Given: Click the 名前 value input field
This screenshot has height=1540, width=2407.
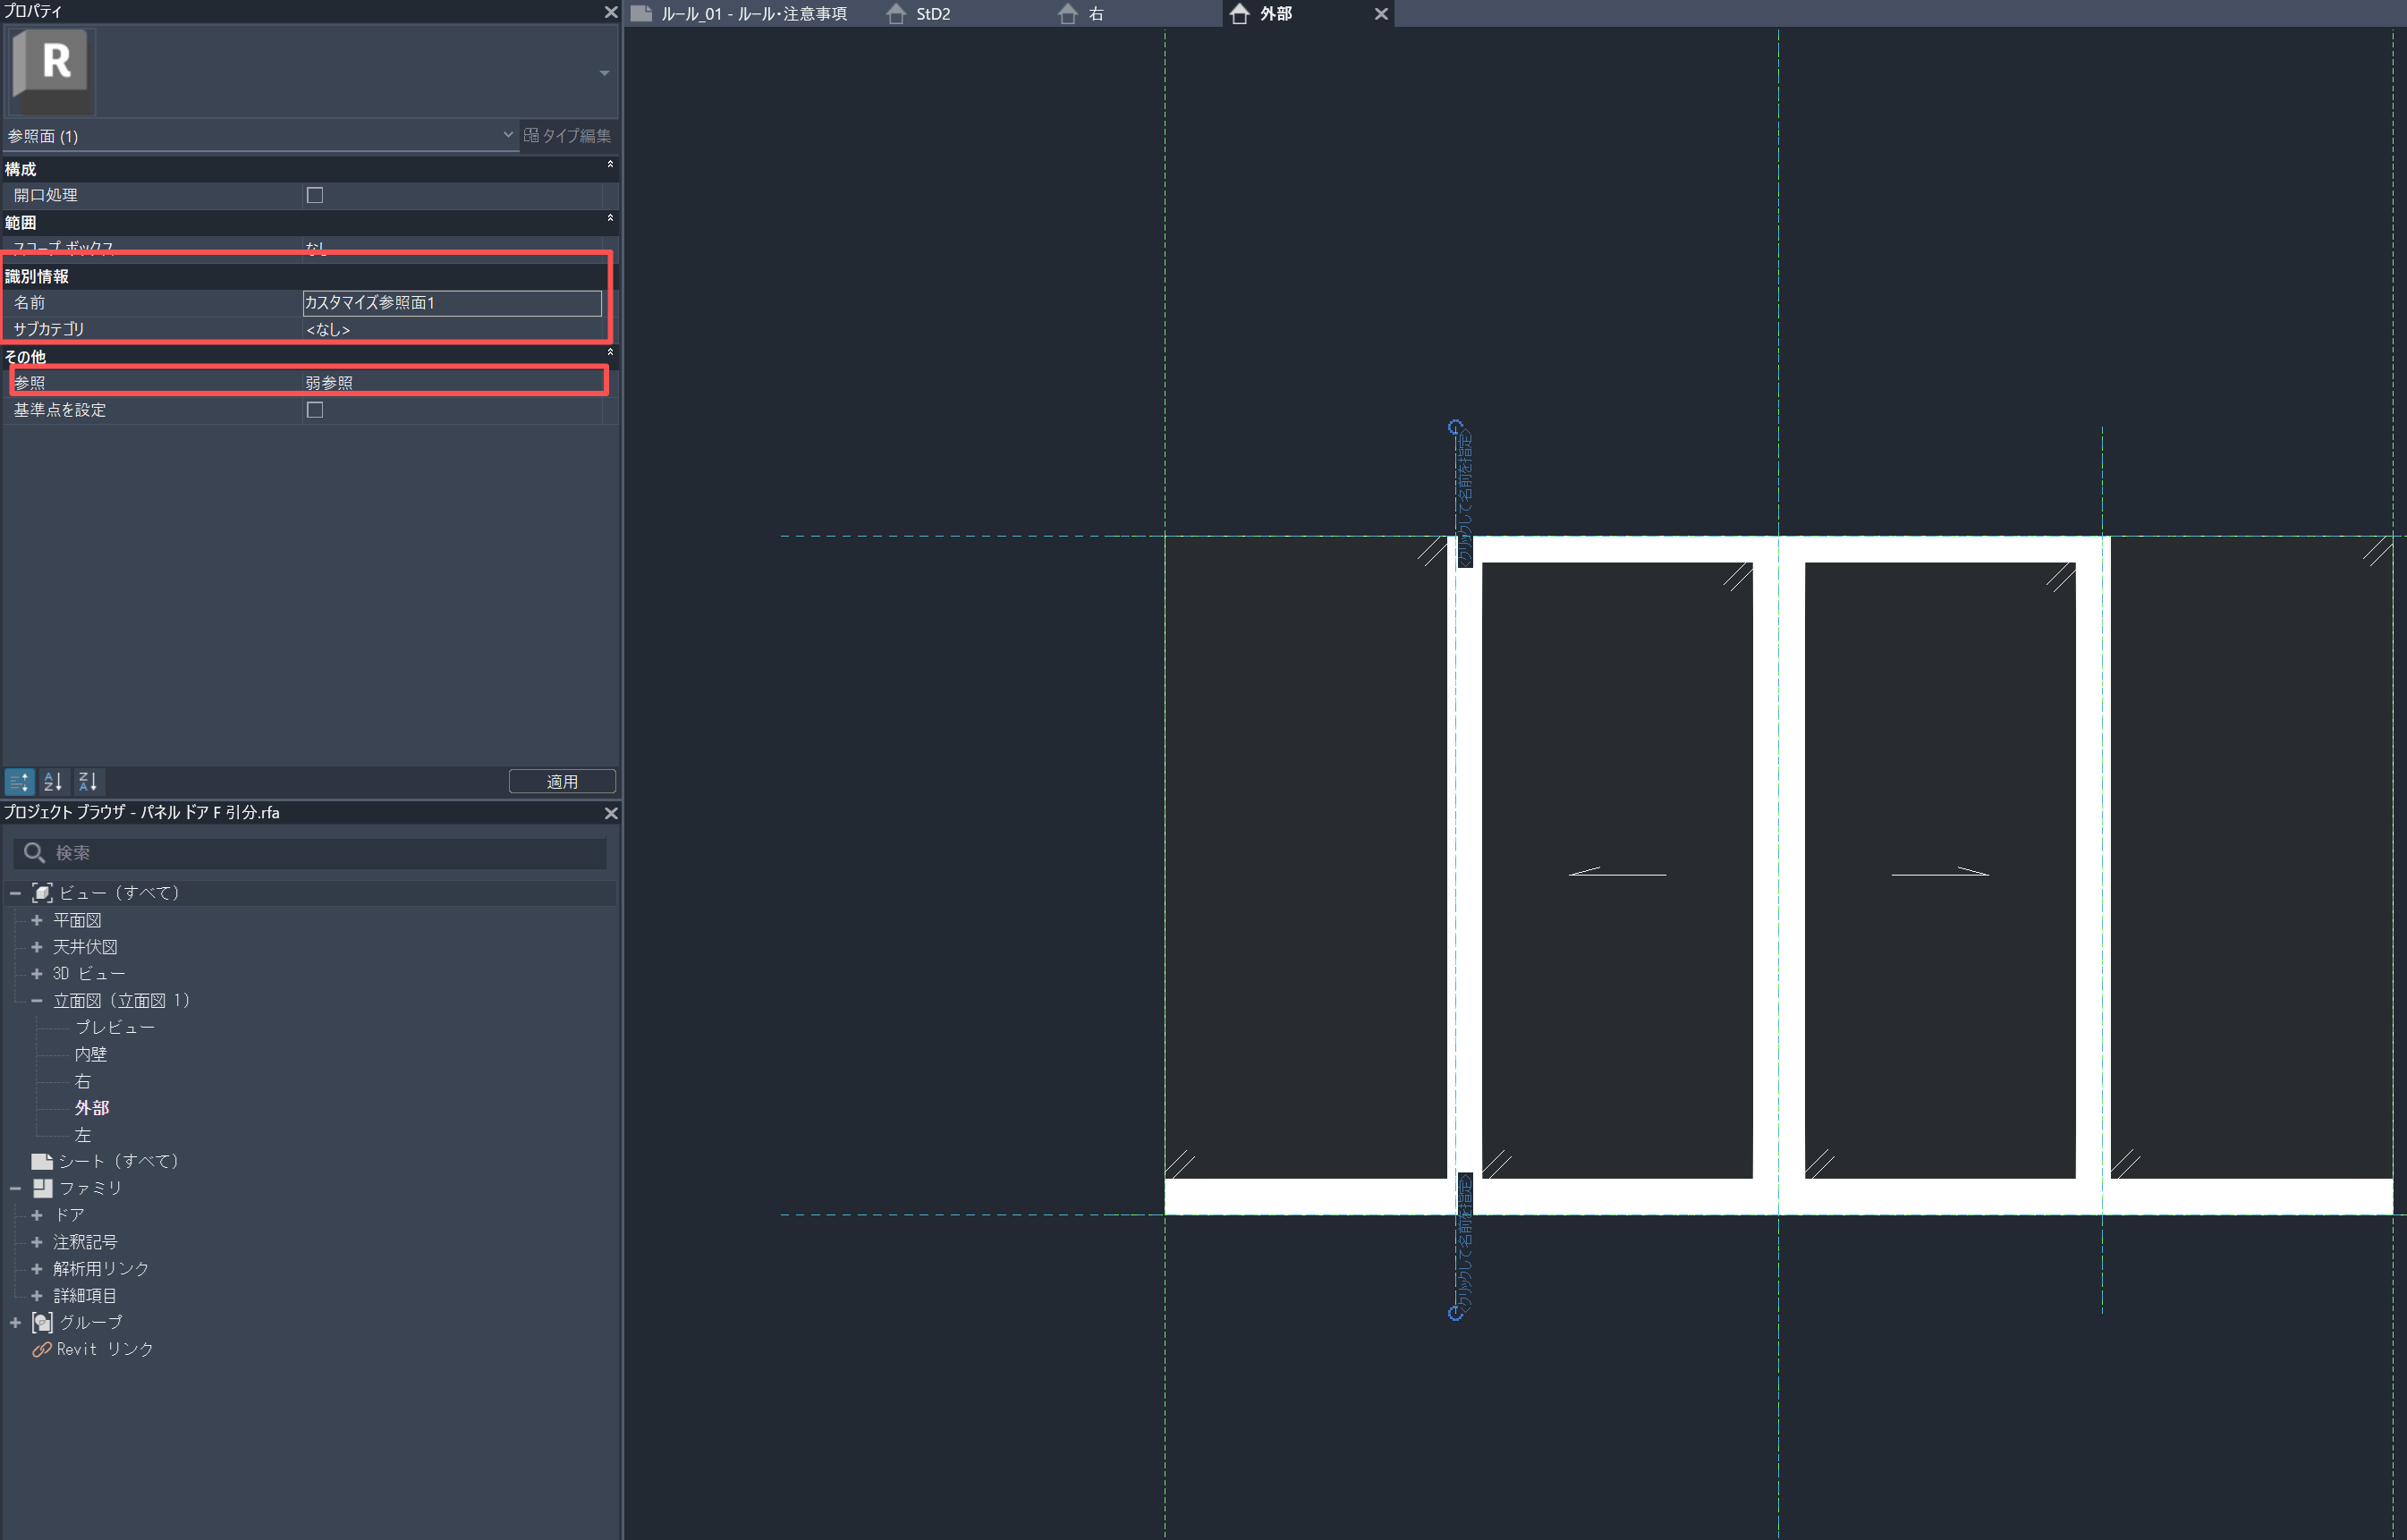Looking at the screenshot, I should (x=452, y=302).
